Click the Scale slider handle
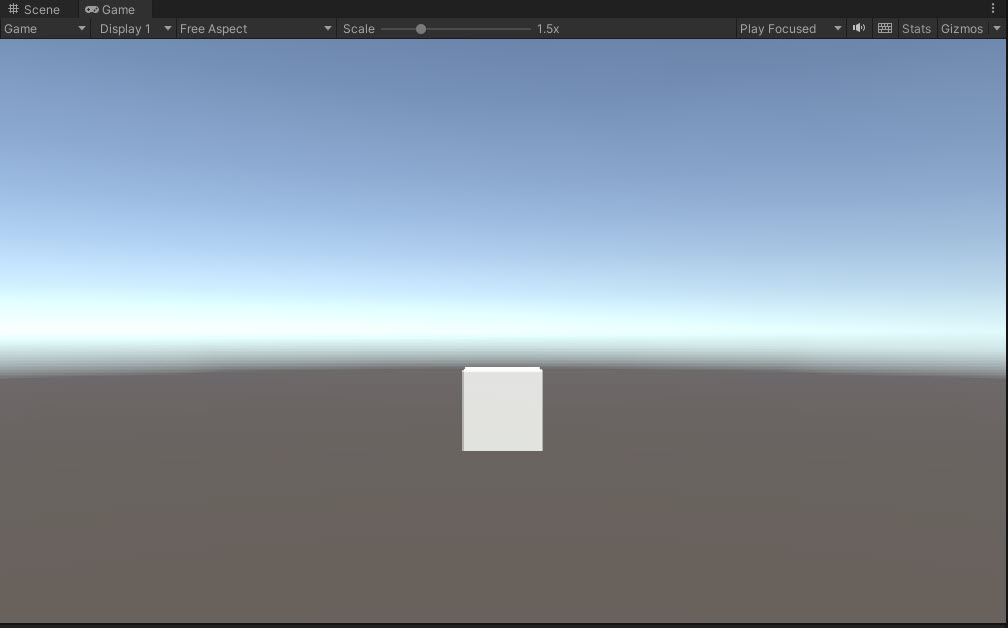Viewport: 1008px width, 628px height. pyautogui.click(x=421, y=29)
